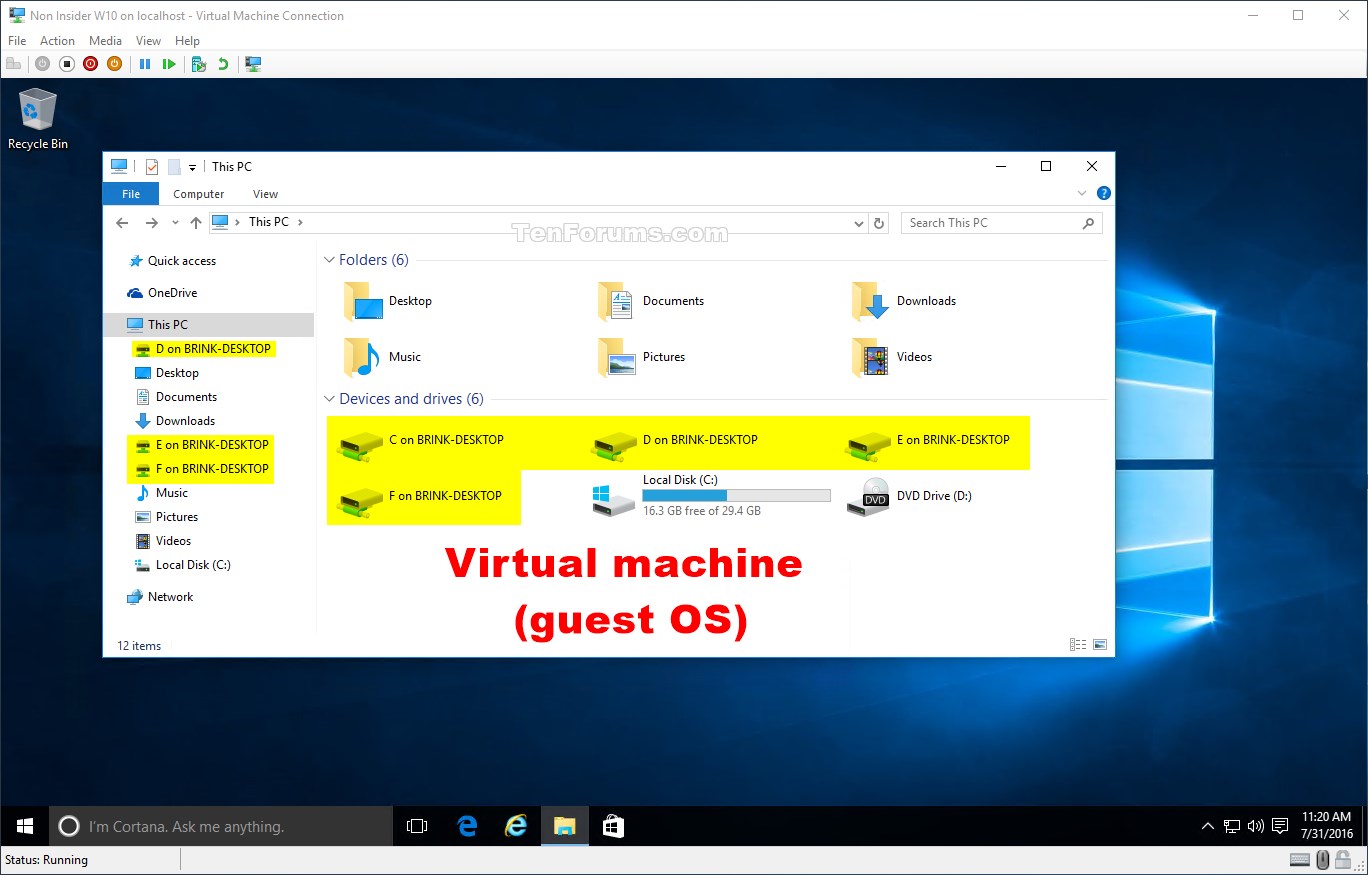This screenshot has height=875, width=1368.
Task: Open the address bar history dropdown
Action: click(x=858, y=222)
